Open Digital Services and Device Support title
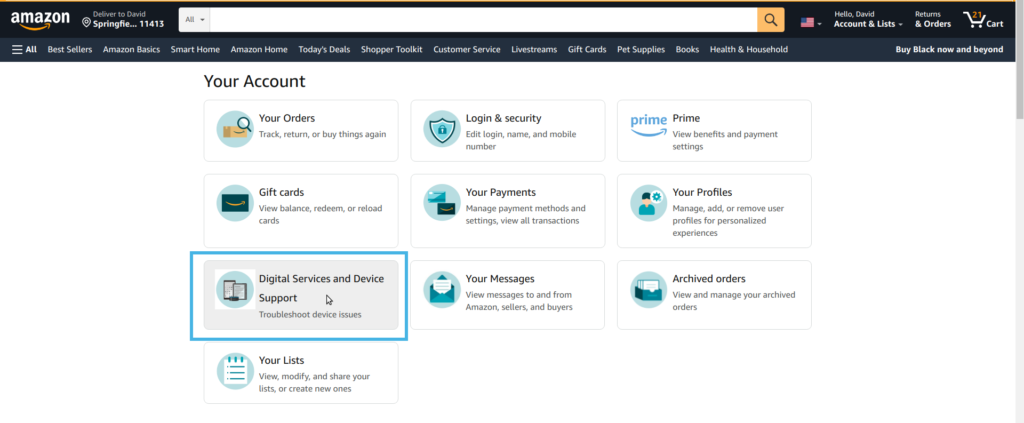The height and width of the screenshot is (423, 1024). (321, 288)
